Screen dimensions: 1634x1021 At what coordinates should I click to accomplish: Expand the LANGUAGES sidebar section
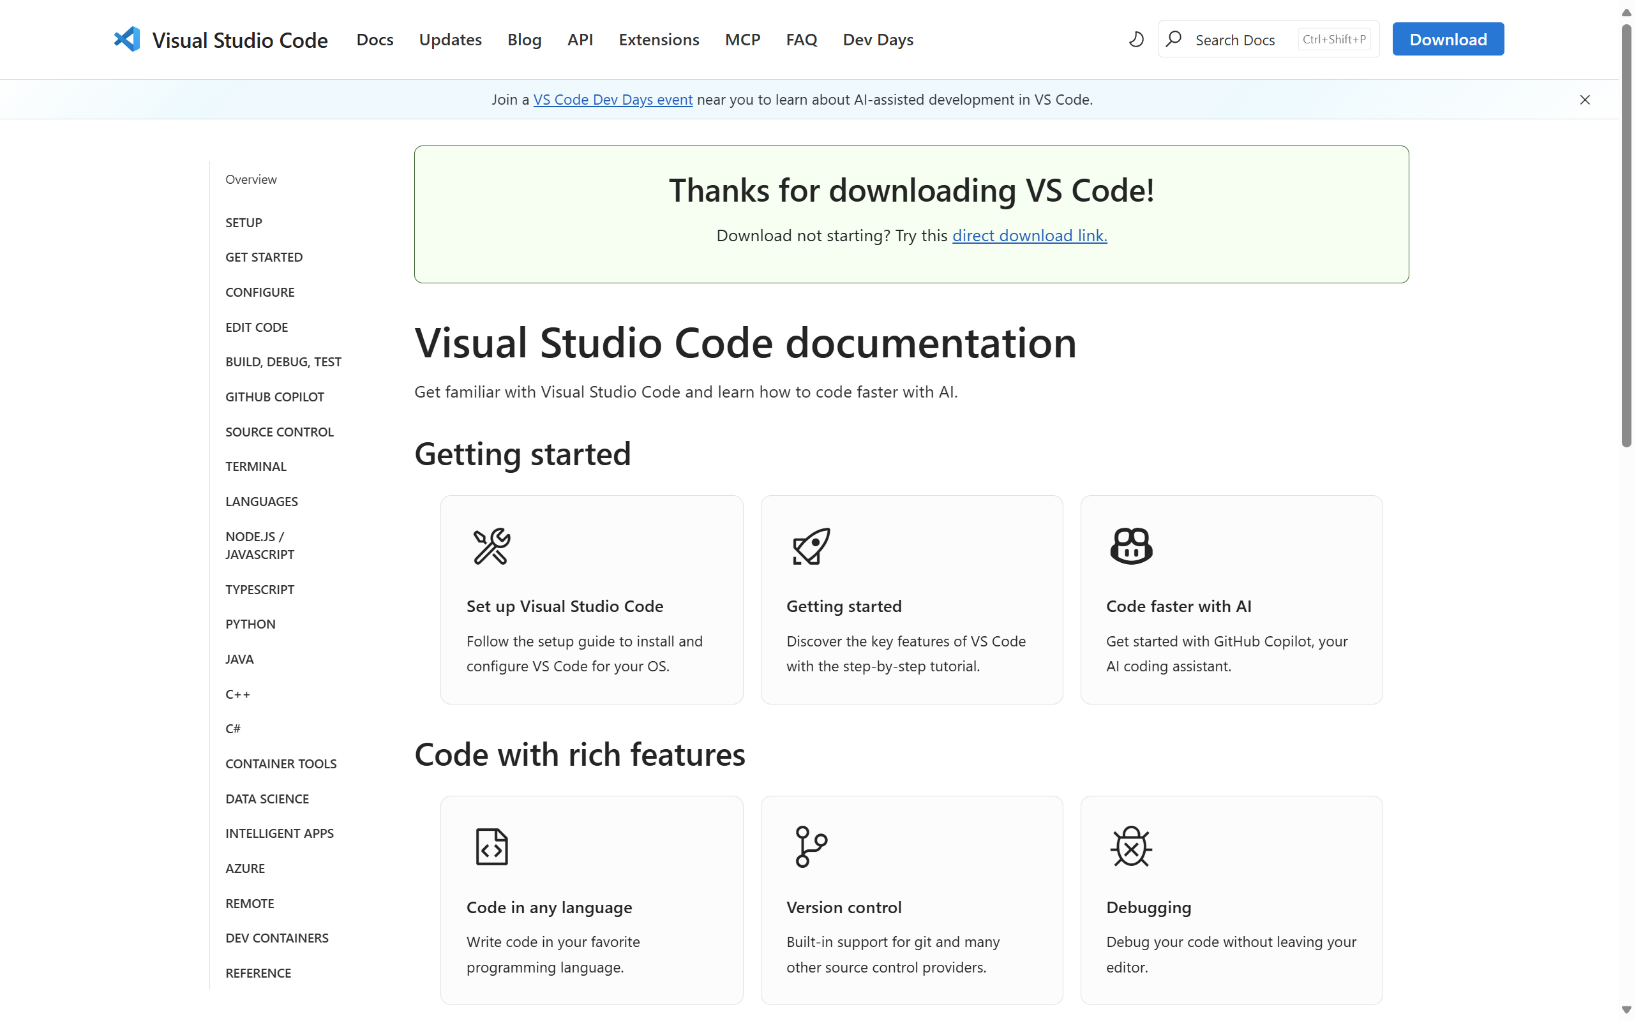click(262, 502)
